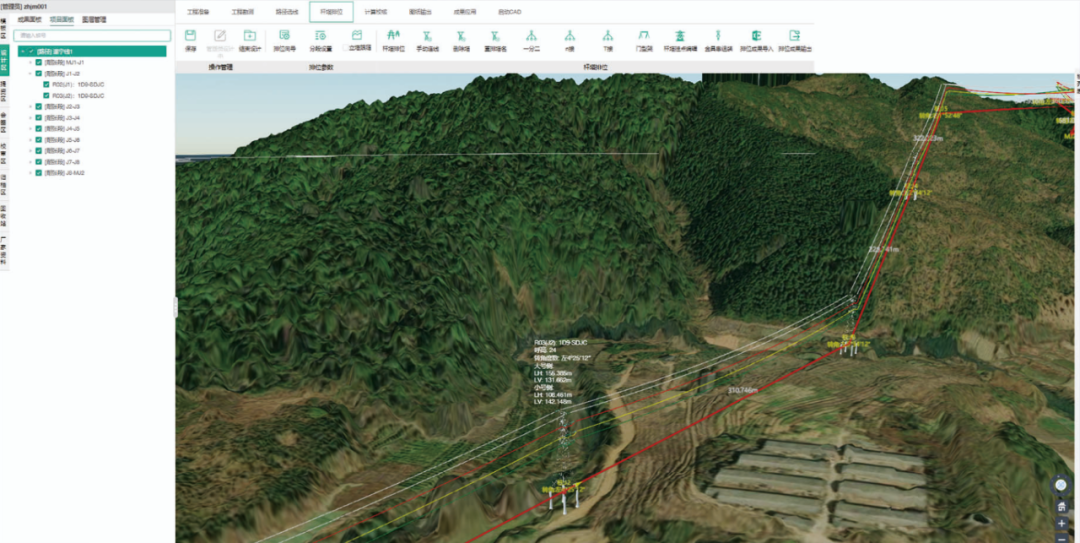The width and height of the screenshot is (1080, 543).
Task: Uncheck the MJ1-J1 section checkbox
Action: click(38, 62)
